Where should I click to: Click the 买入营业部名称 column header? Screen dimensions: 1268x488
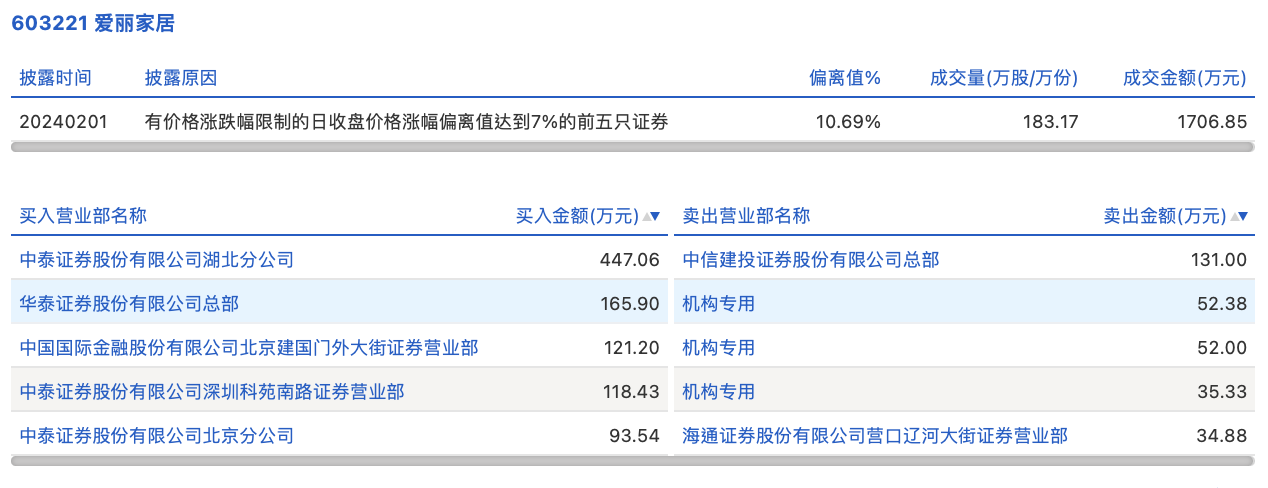tap(83, 216)
